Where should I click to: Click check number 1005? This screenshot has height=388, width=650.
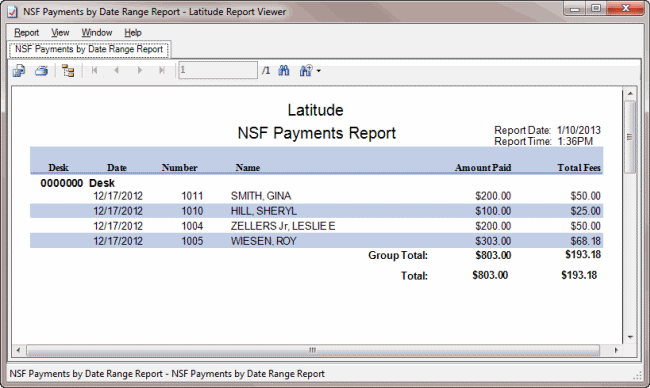(192, 241)
